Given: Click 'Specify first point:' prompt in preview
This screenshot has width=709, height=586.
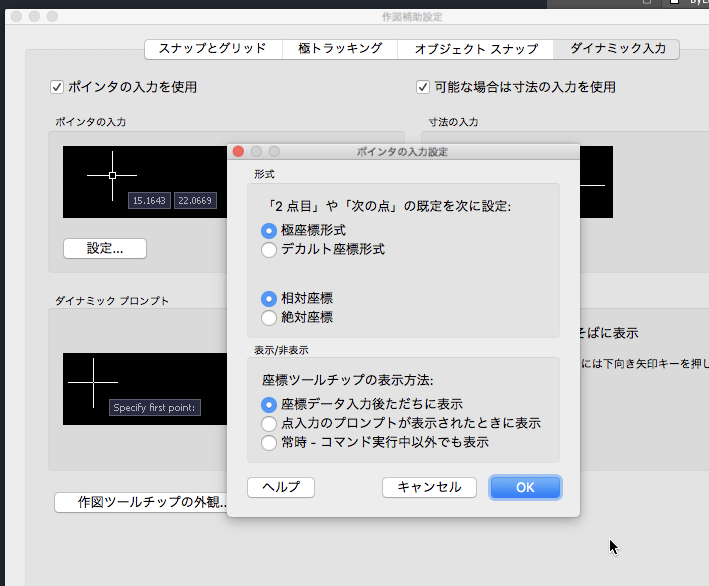Looking at the screenshot, I should [x=154, y=407].
